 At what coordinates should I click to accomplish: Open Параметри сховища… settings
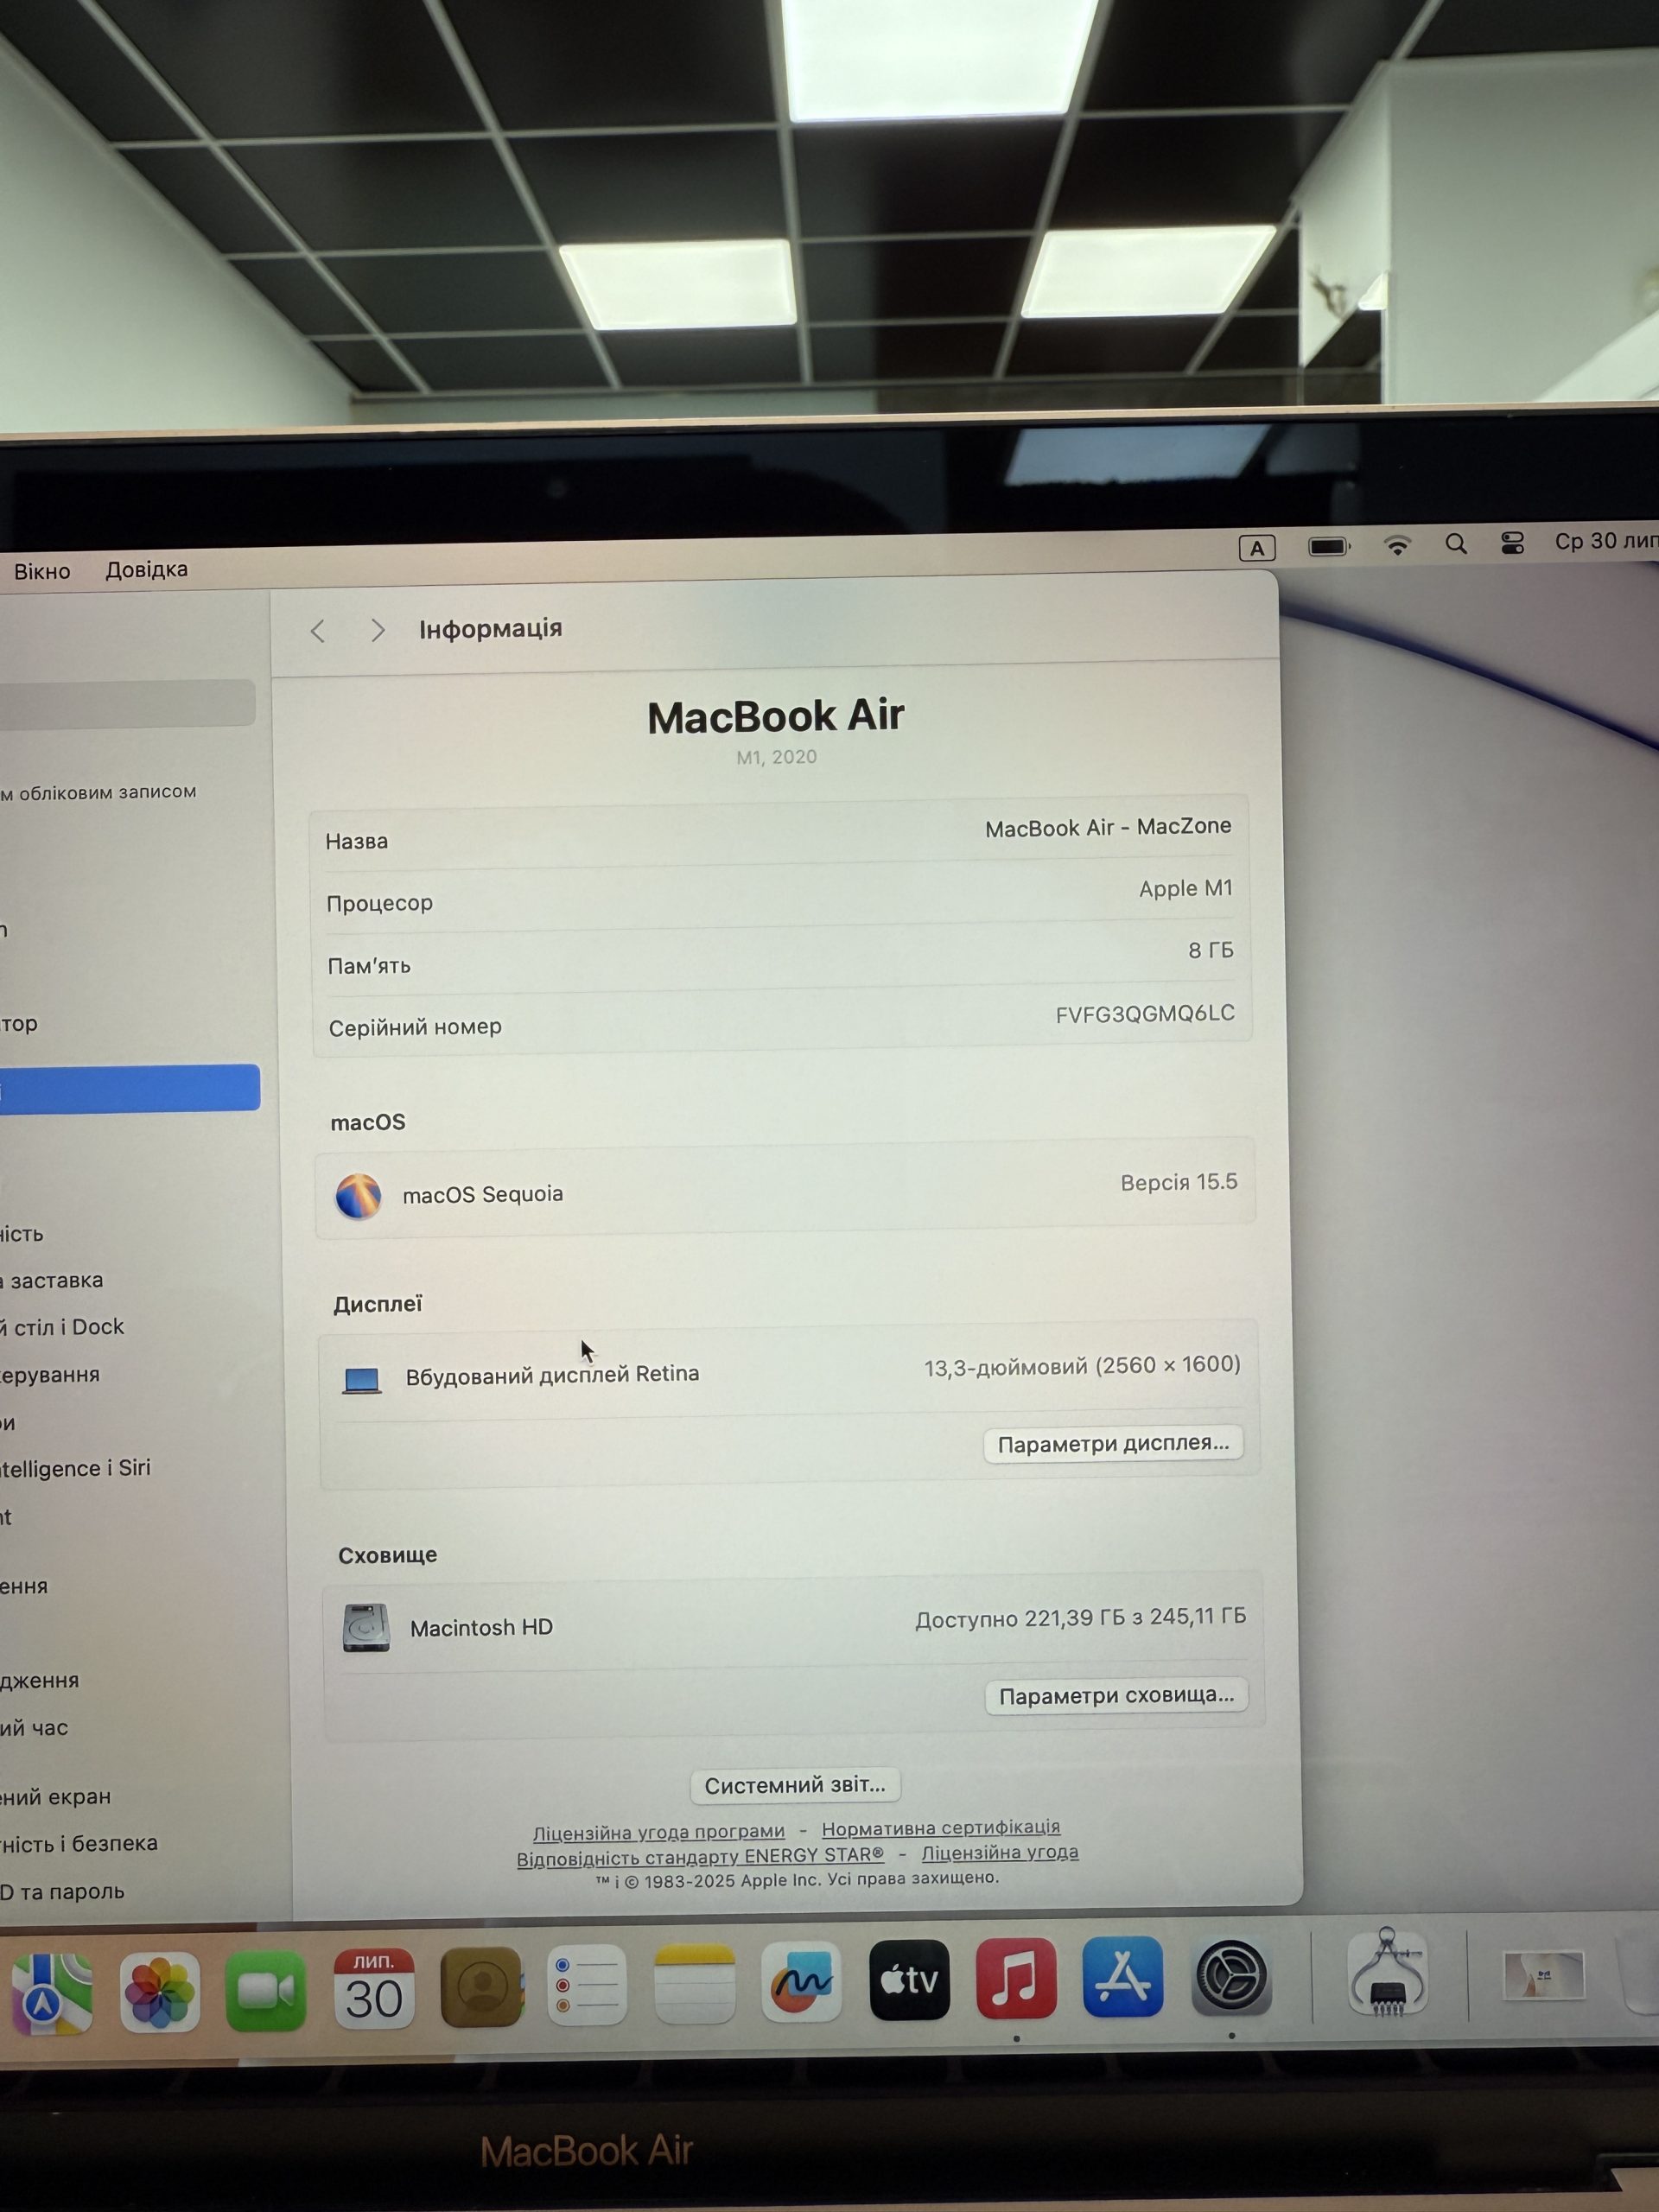click(1116, 1696)
